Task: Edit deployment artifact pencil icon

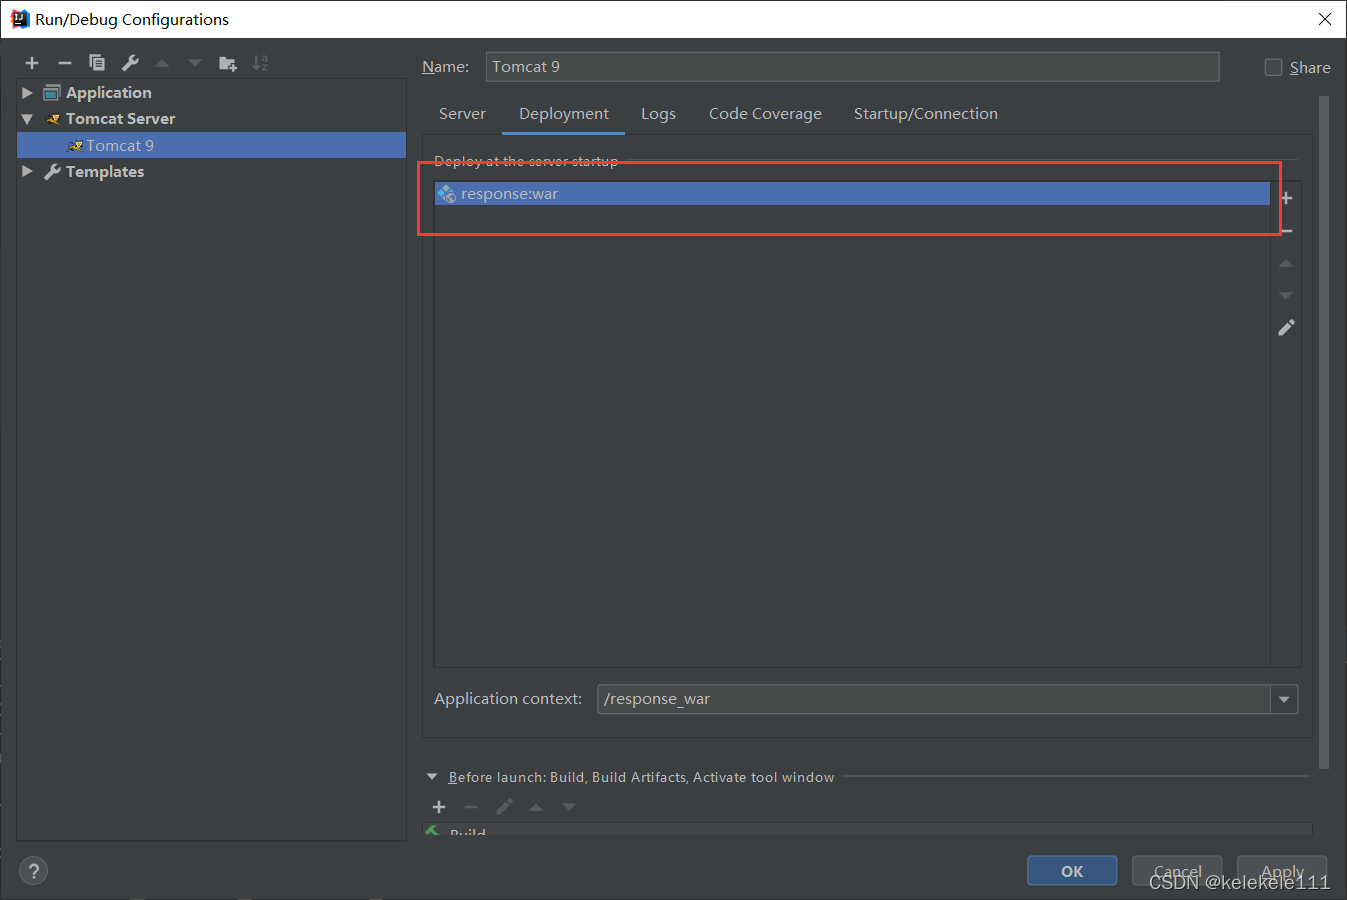Action: pos(1286,328)
